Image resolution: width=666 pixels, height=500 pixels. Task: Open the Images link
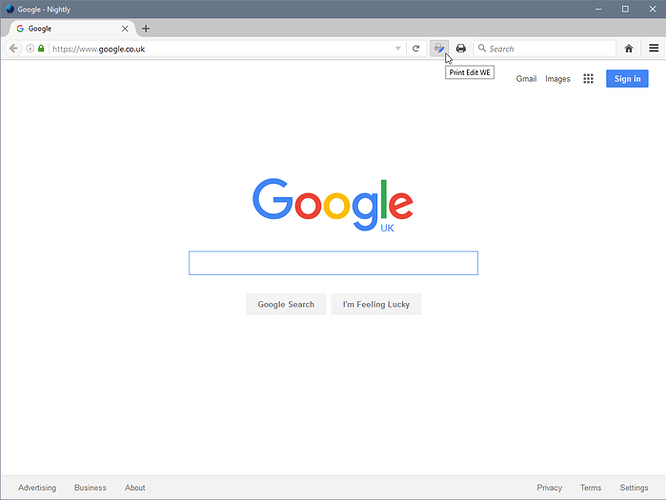(558, 79)
